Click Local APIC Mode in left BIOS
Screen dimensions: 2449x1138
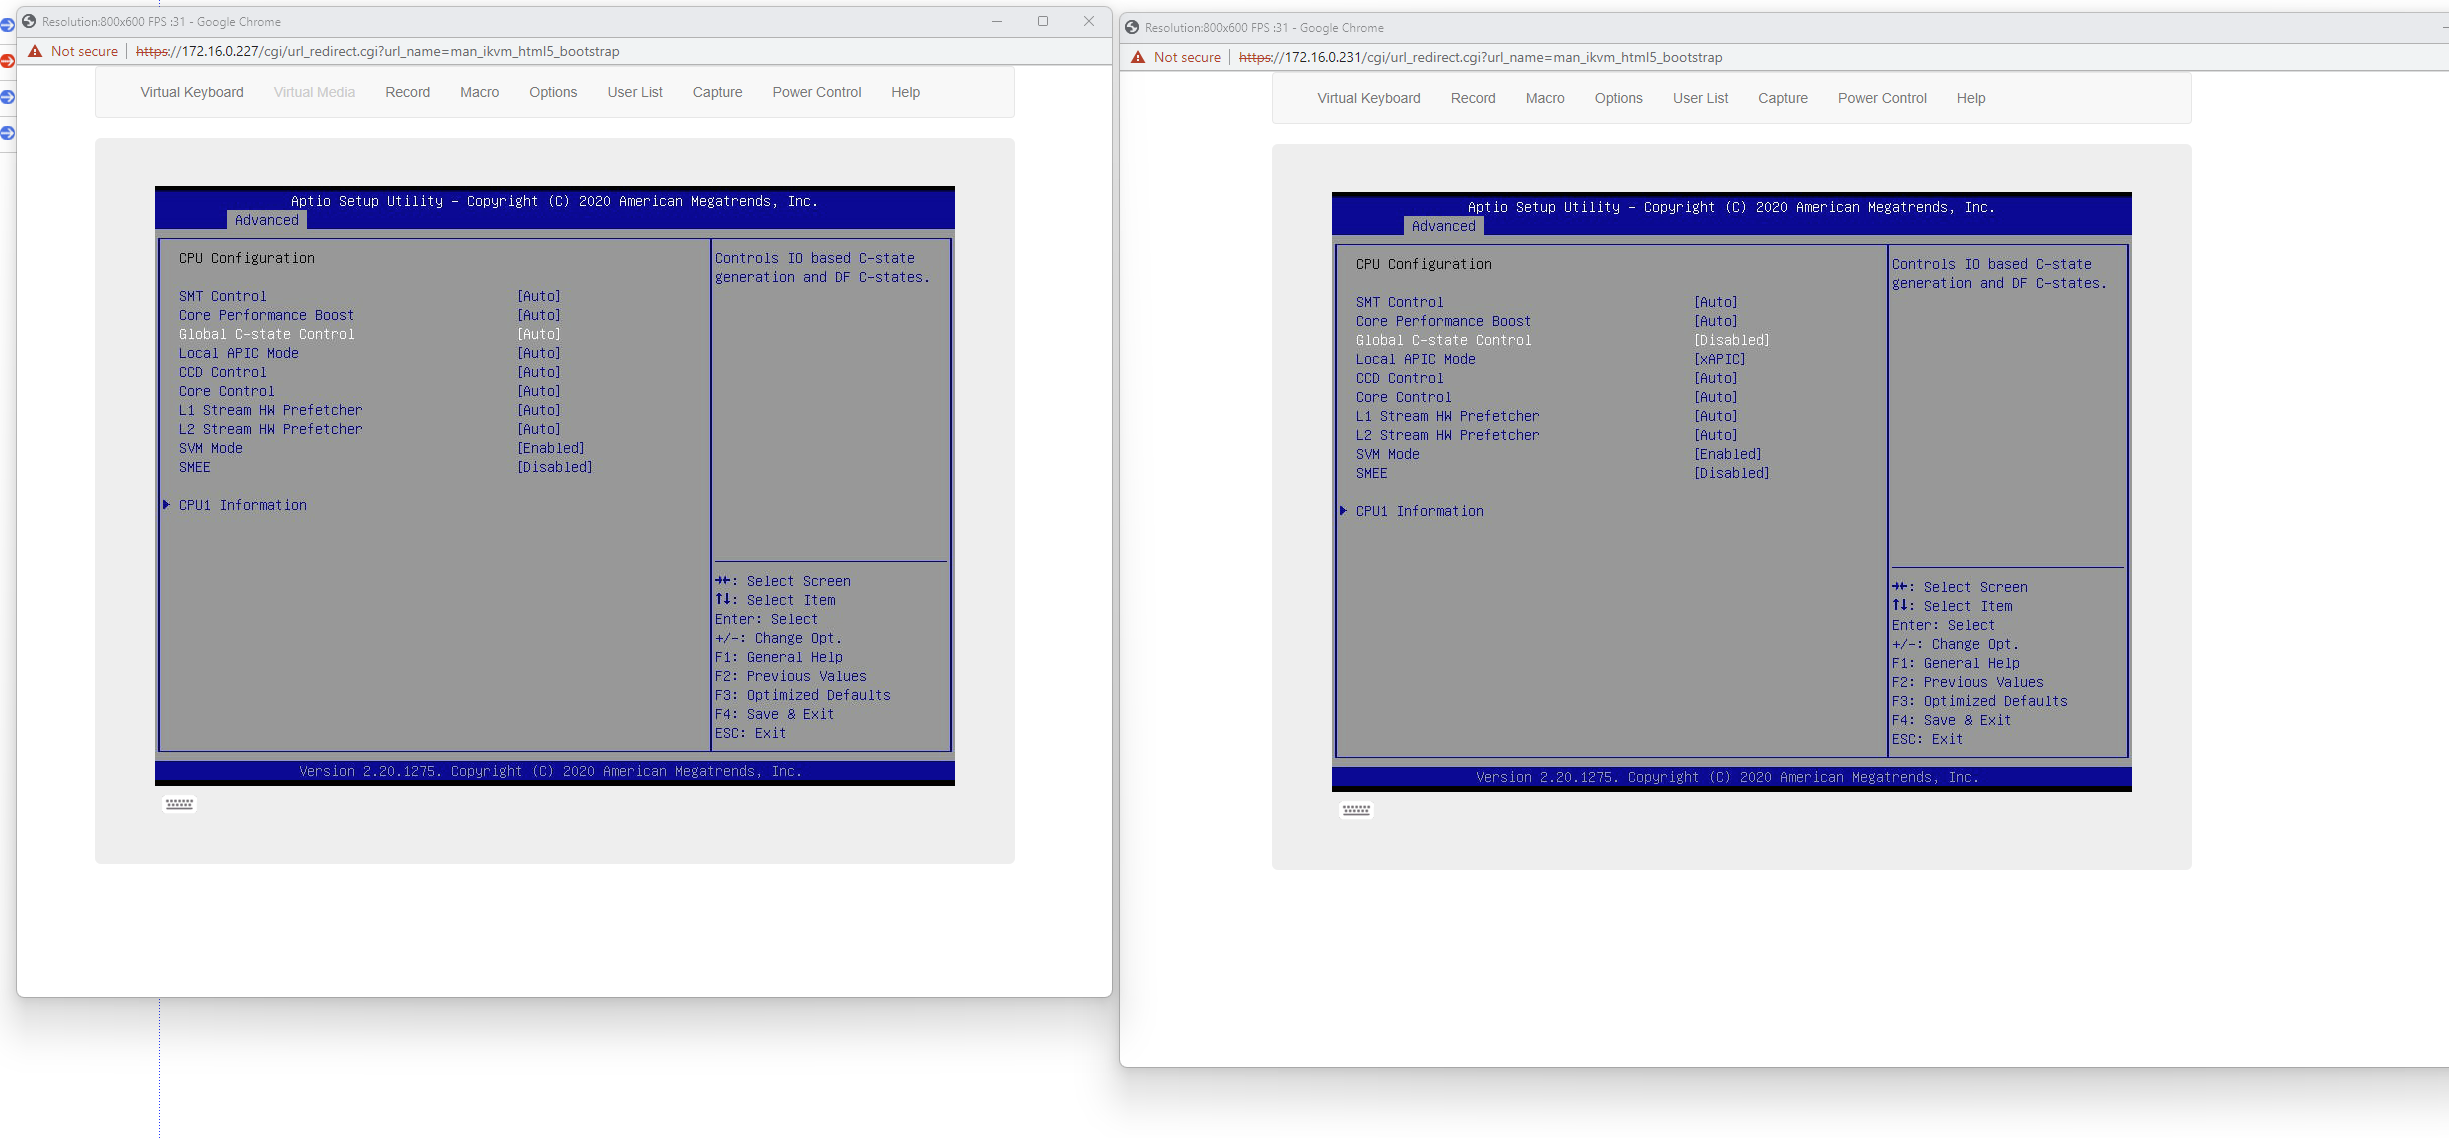coord(239,353)
